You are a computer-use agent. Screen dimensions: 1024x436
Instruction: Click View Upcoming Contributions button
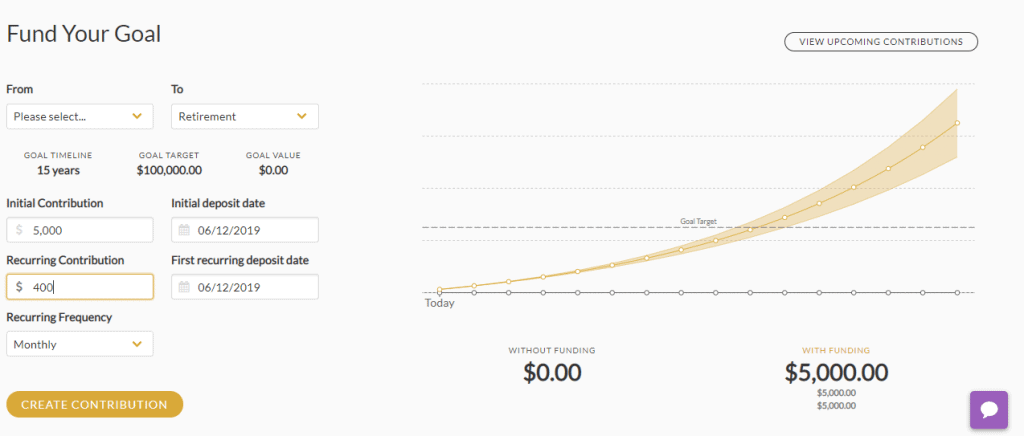(881, 42)
